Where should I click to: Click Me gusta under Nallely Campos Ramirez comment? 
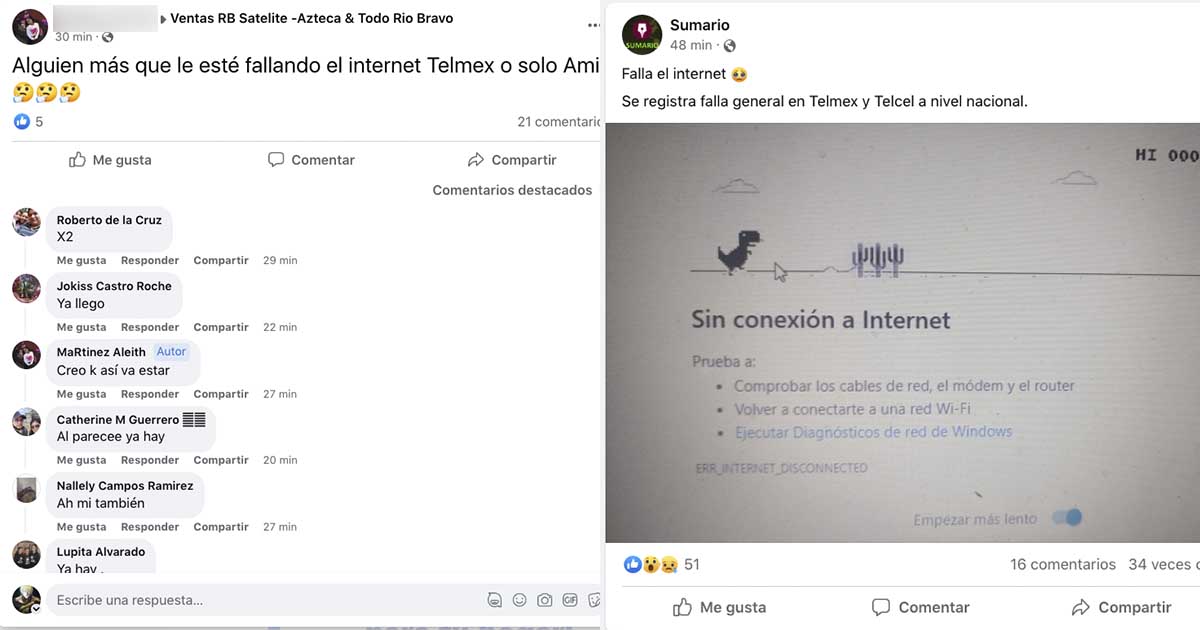(81, 527)
